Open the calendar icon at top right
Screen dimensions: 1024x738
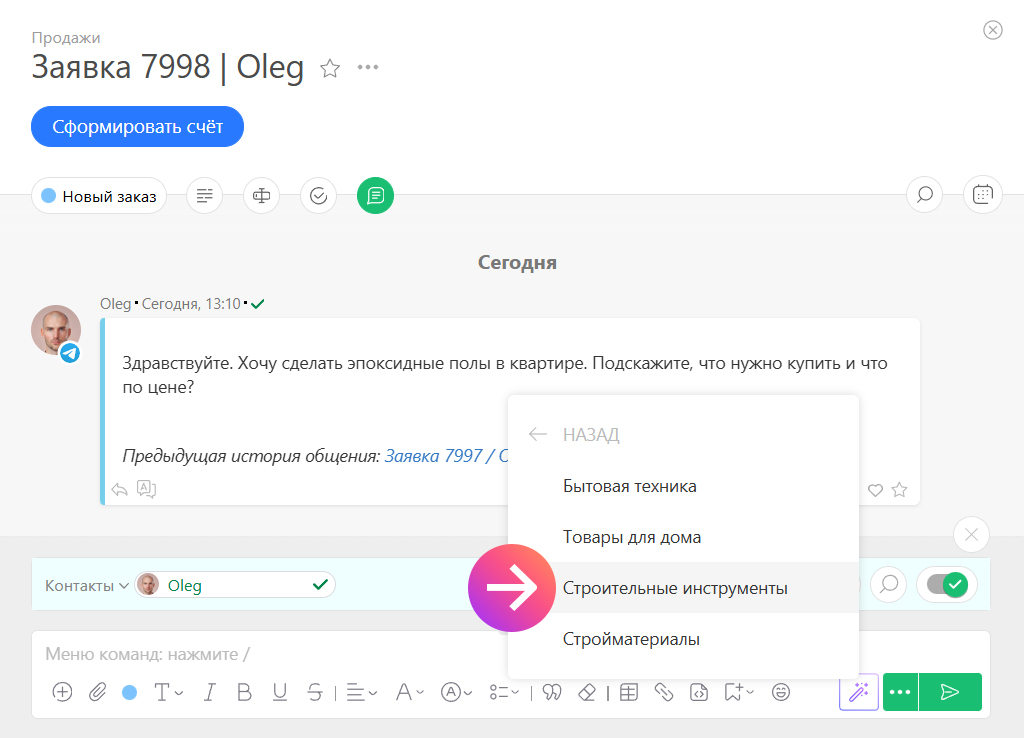point(982,195)
